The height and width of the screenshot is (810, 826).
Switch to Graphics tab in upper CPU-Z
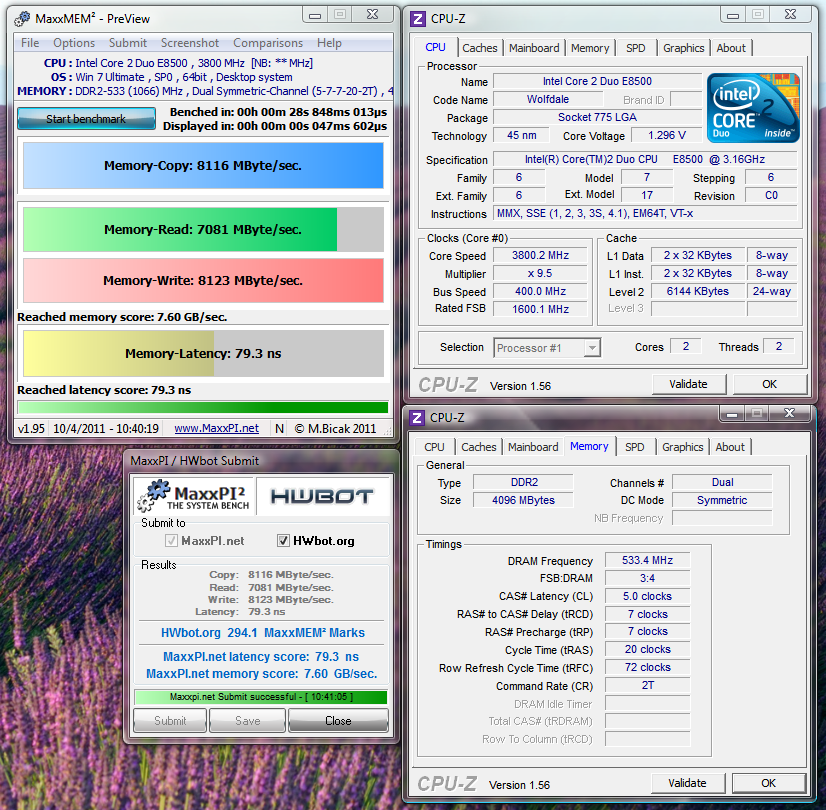point(684,48)
